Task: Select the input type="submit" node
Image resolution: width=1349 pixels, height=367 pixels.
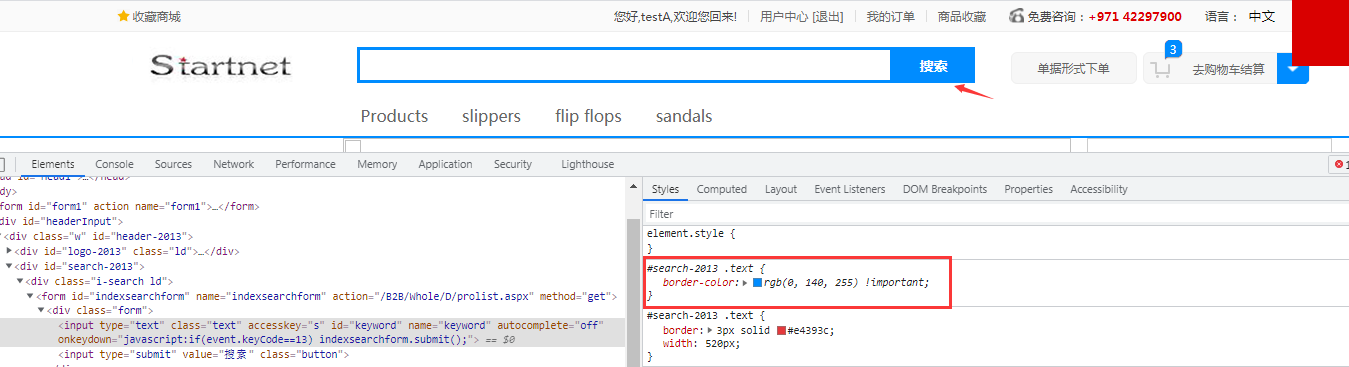Action: [204, 354]
